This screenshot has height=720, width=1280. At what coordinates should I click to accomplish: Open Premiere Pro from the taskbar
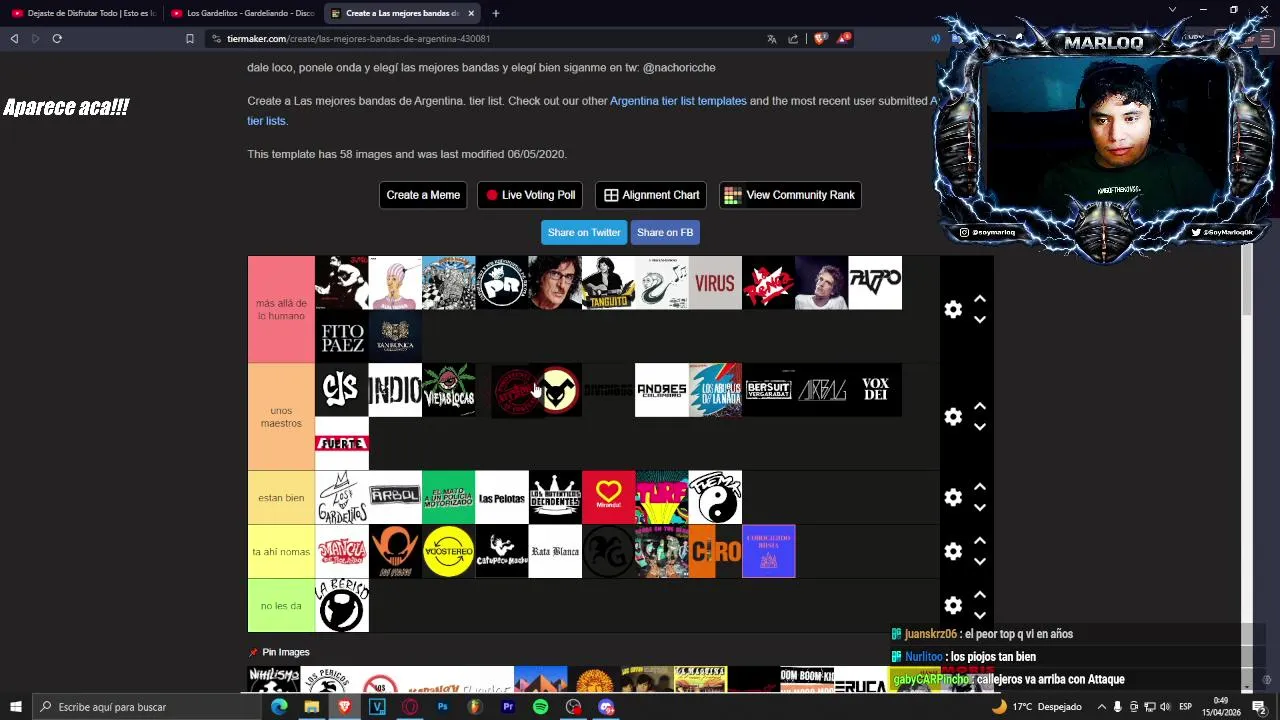[x=508, y=707]
